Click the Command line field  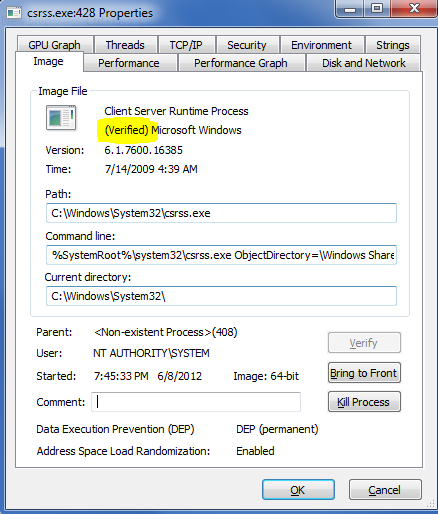[x=221, y=255]
